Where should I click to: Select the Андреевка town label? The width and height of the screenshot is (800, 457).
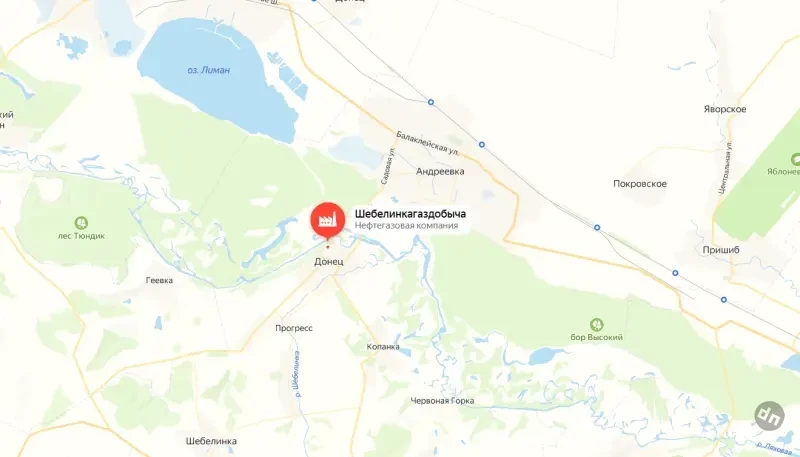440,171
